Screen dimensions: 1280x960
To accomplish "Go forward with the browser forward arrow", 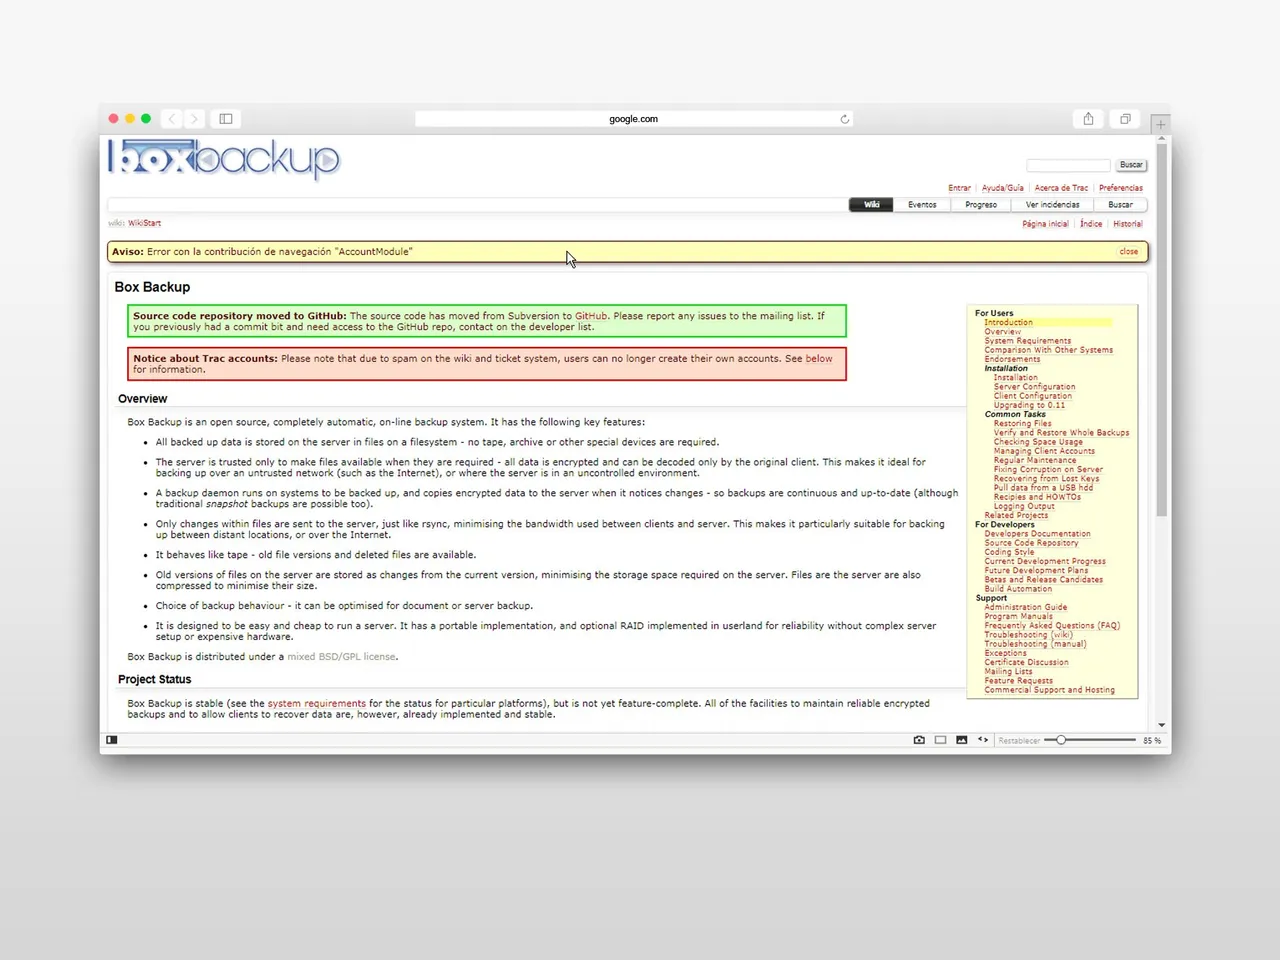I will 195,119.
